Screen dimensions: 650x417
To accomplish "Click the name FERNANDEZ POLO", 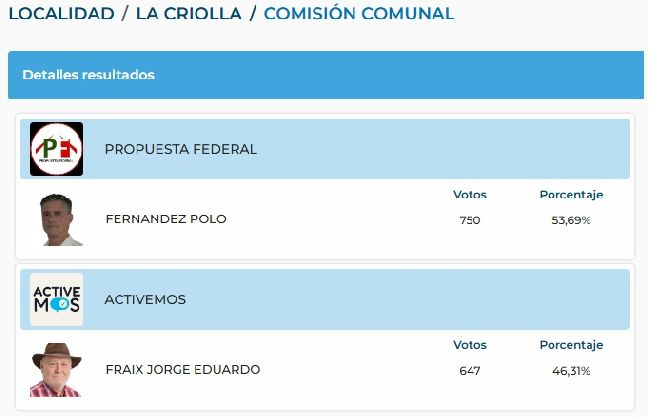I will click(x=166, y=219).
